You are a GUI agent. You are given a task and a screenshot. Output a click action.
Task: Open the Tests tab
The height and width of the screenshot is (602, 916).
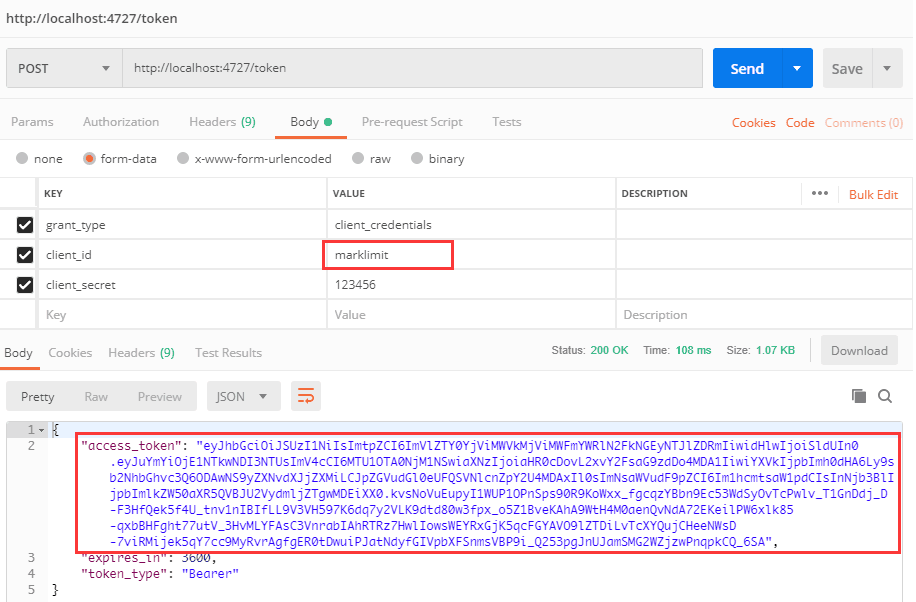(x=506, y=122)
